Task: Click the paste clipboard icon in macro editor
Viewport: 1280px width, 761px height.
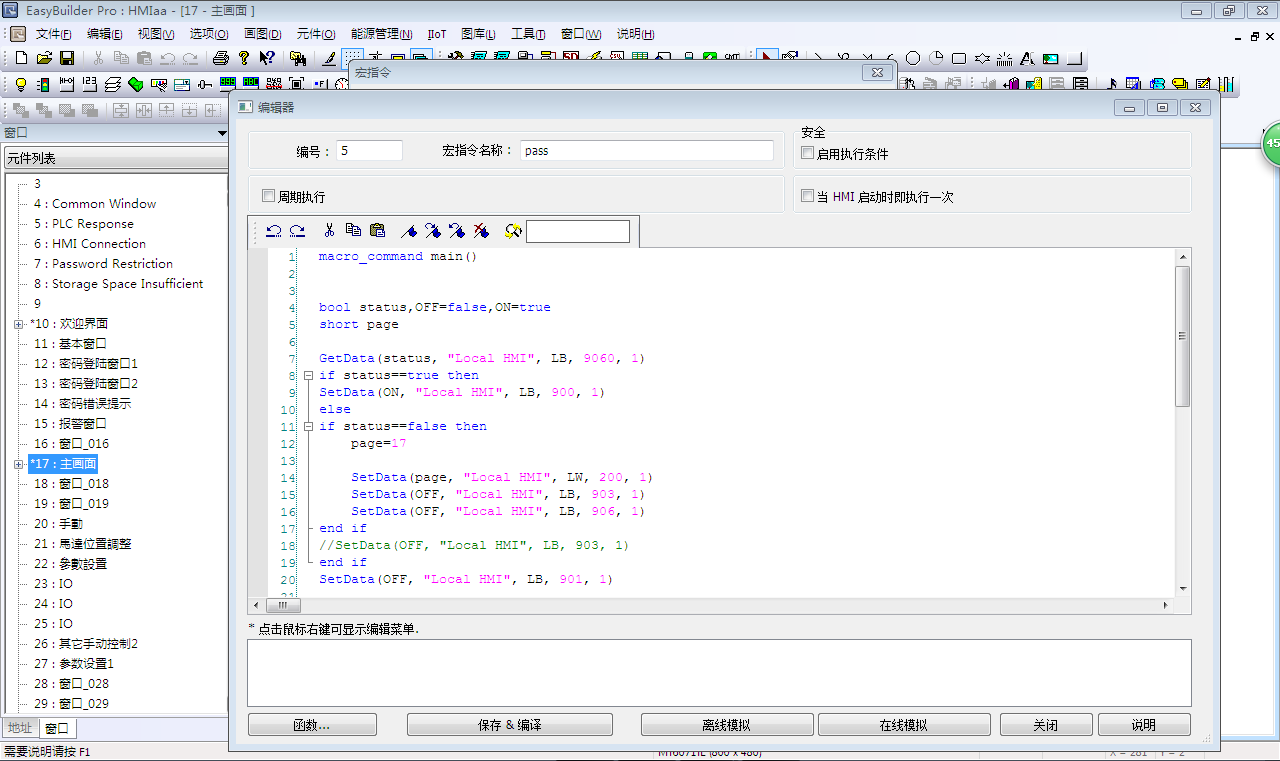Action: coord(377,231)
